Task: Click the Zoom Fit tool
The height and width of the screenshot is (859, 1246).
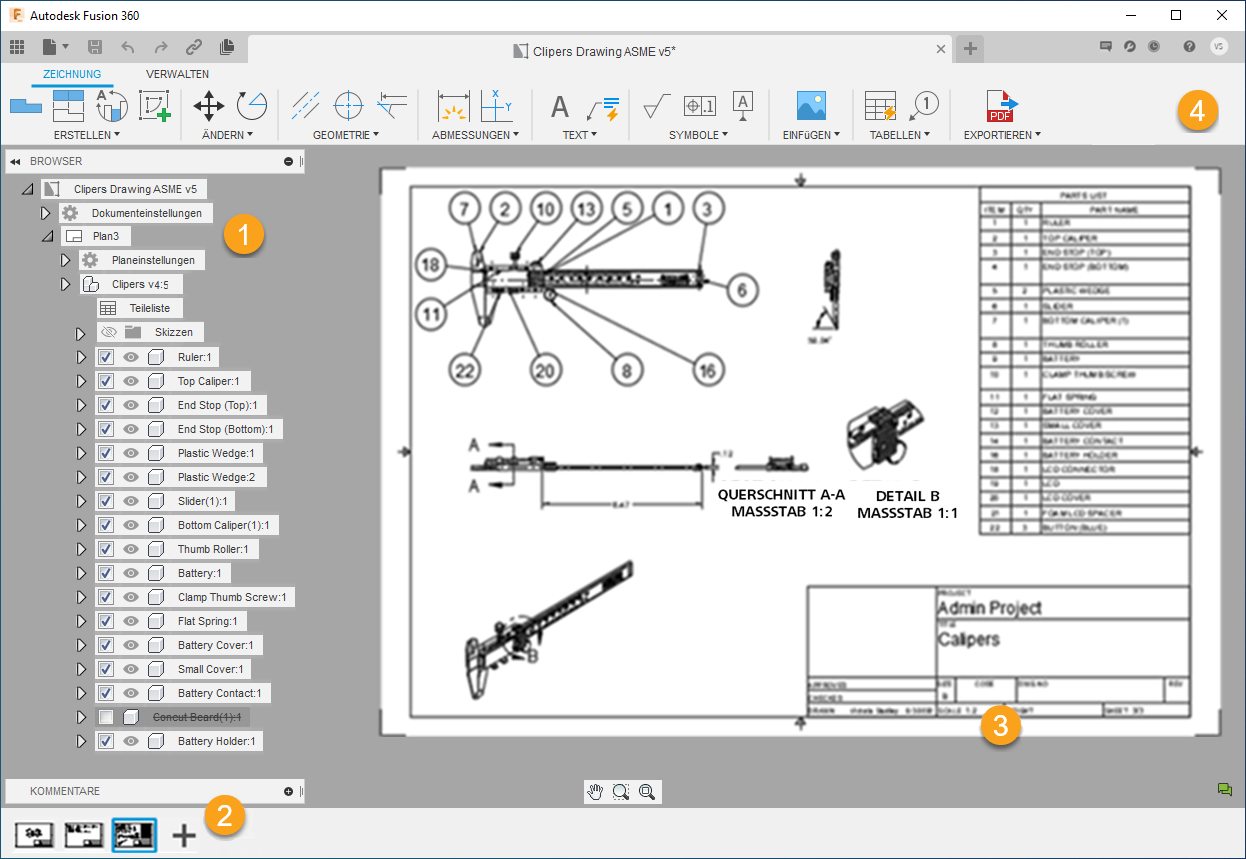Action: coord(647,792)
